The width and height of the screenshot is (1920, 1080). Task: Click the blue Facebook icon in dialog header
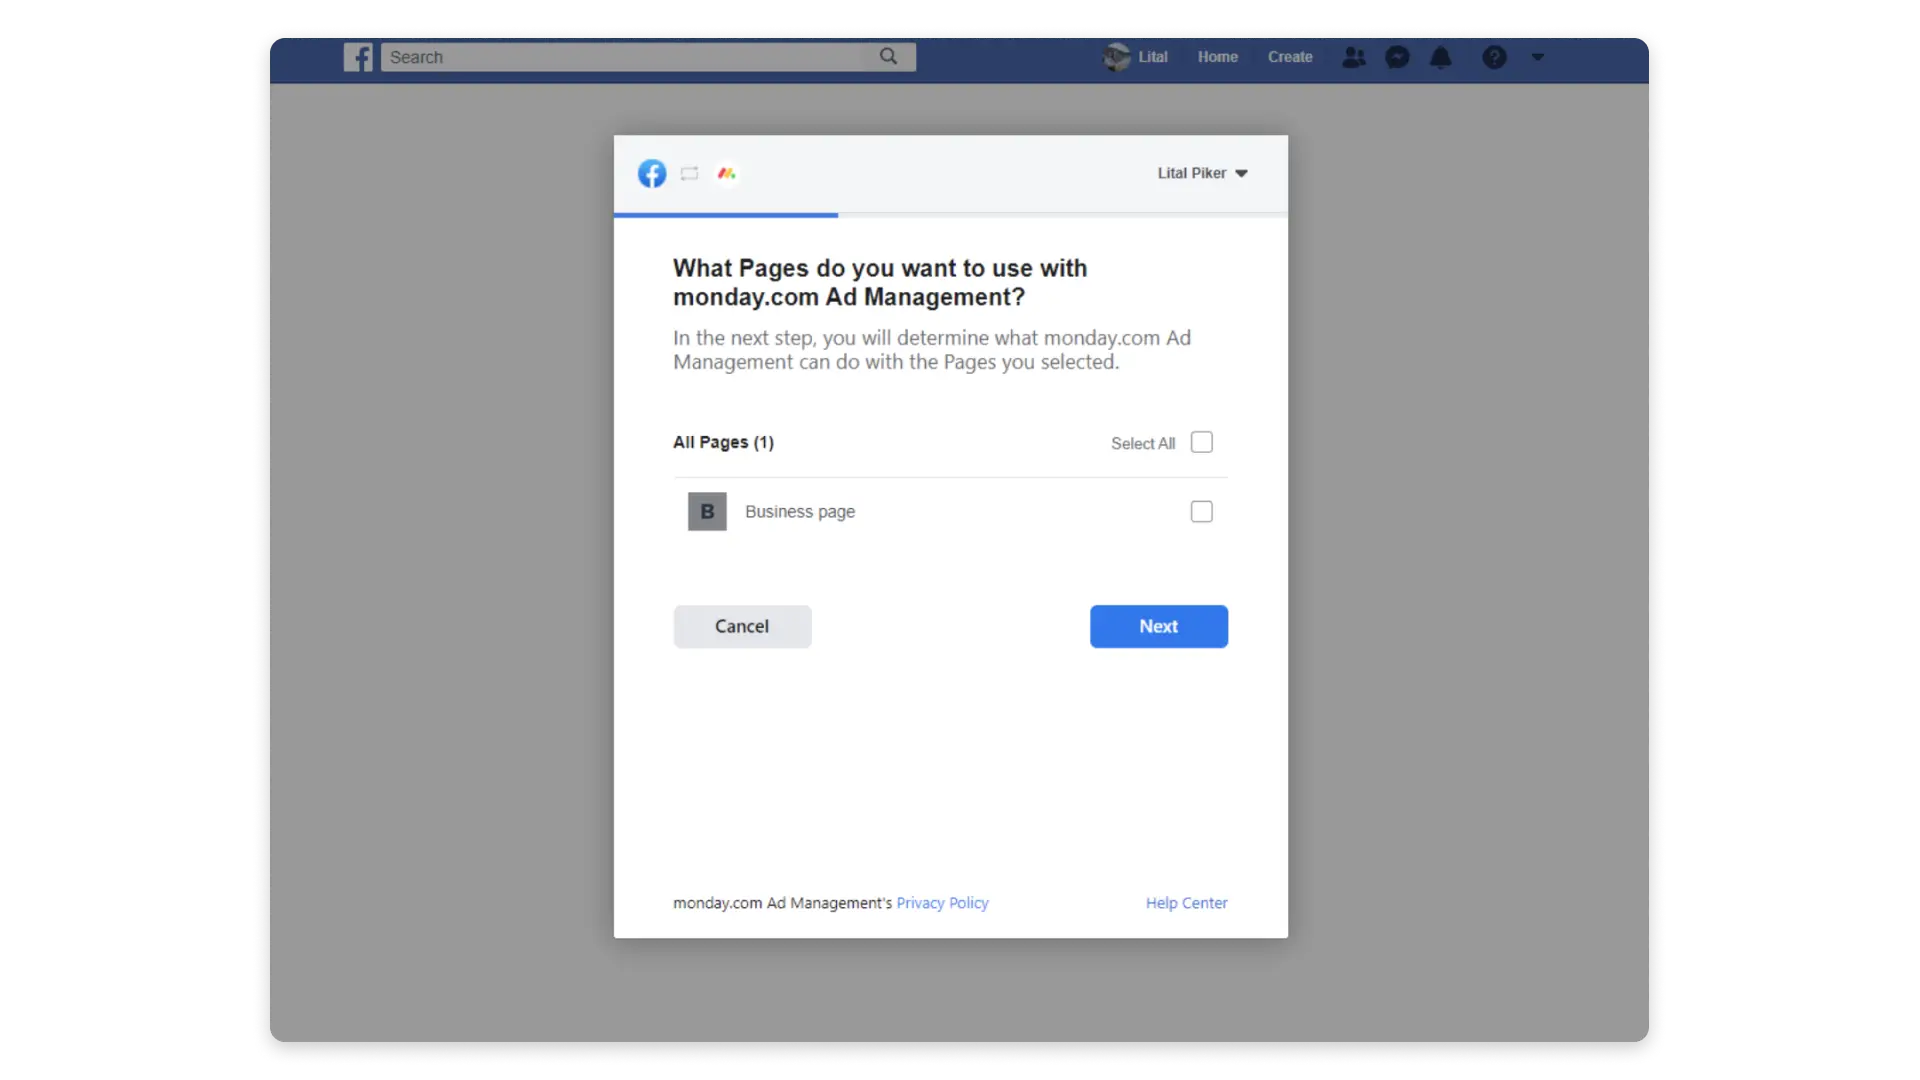[652, 173]
